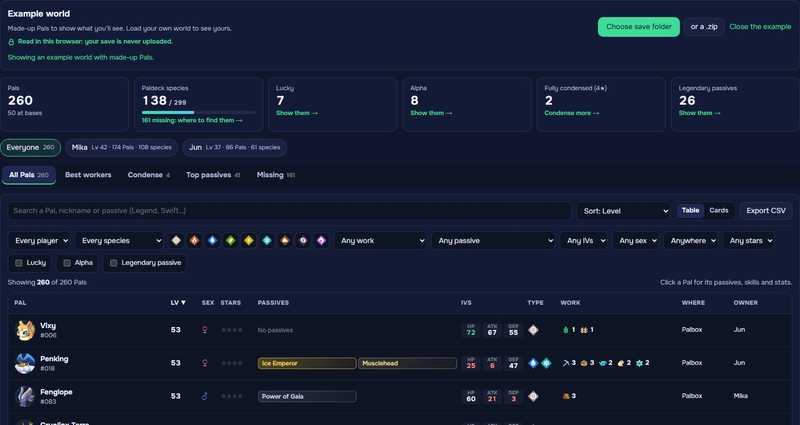Click the star rating in Vixy's row
Screen dimensions: 800x425
click(x=232, y=330)
